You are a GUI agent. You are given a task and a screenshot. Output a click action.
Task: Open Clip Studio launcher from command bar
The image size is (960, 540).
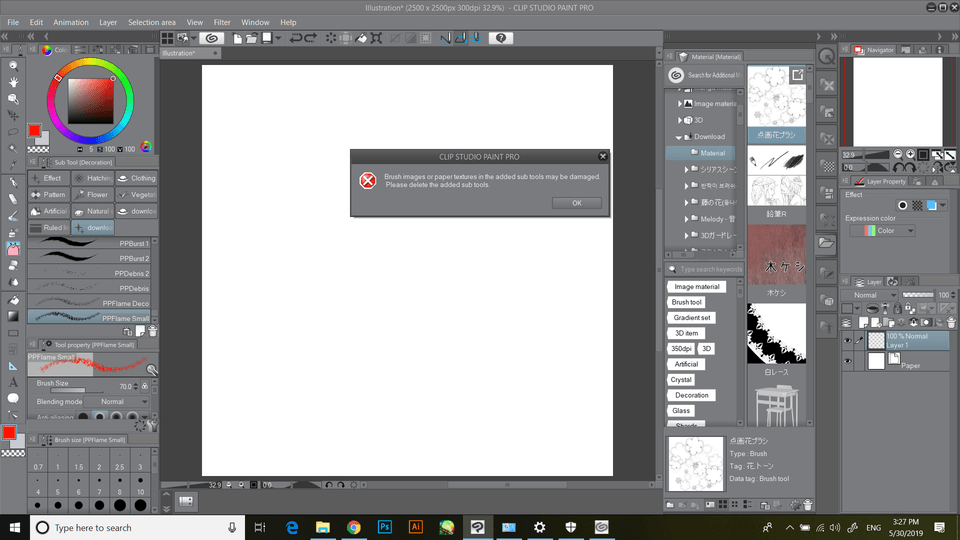212,38
